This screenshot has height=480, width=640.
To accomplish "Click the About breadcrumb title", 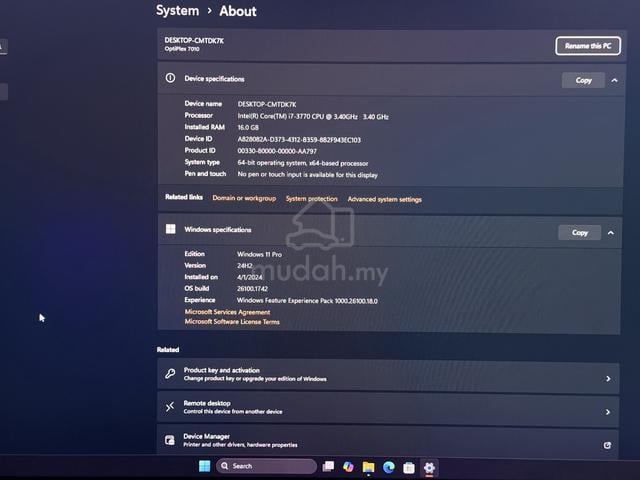I will pyautogui.click(x=238, y=11).
